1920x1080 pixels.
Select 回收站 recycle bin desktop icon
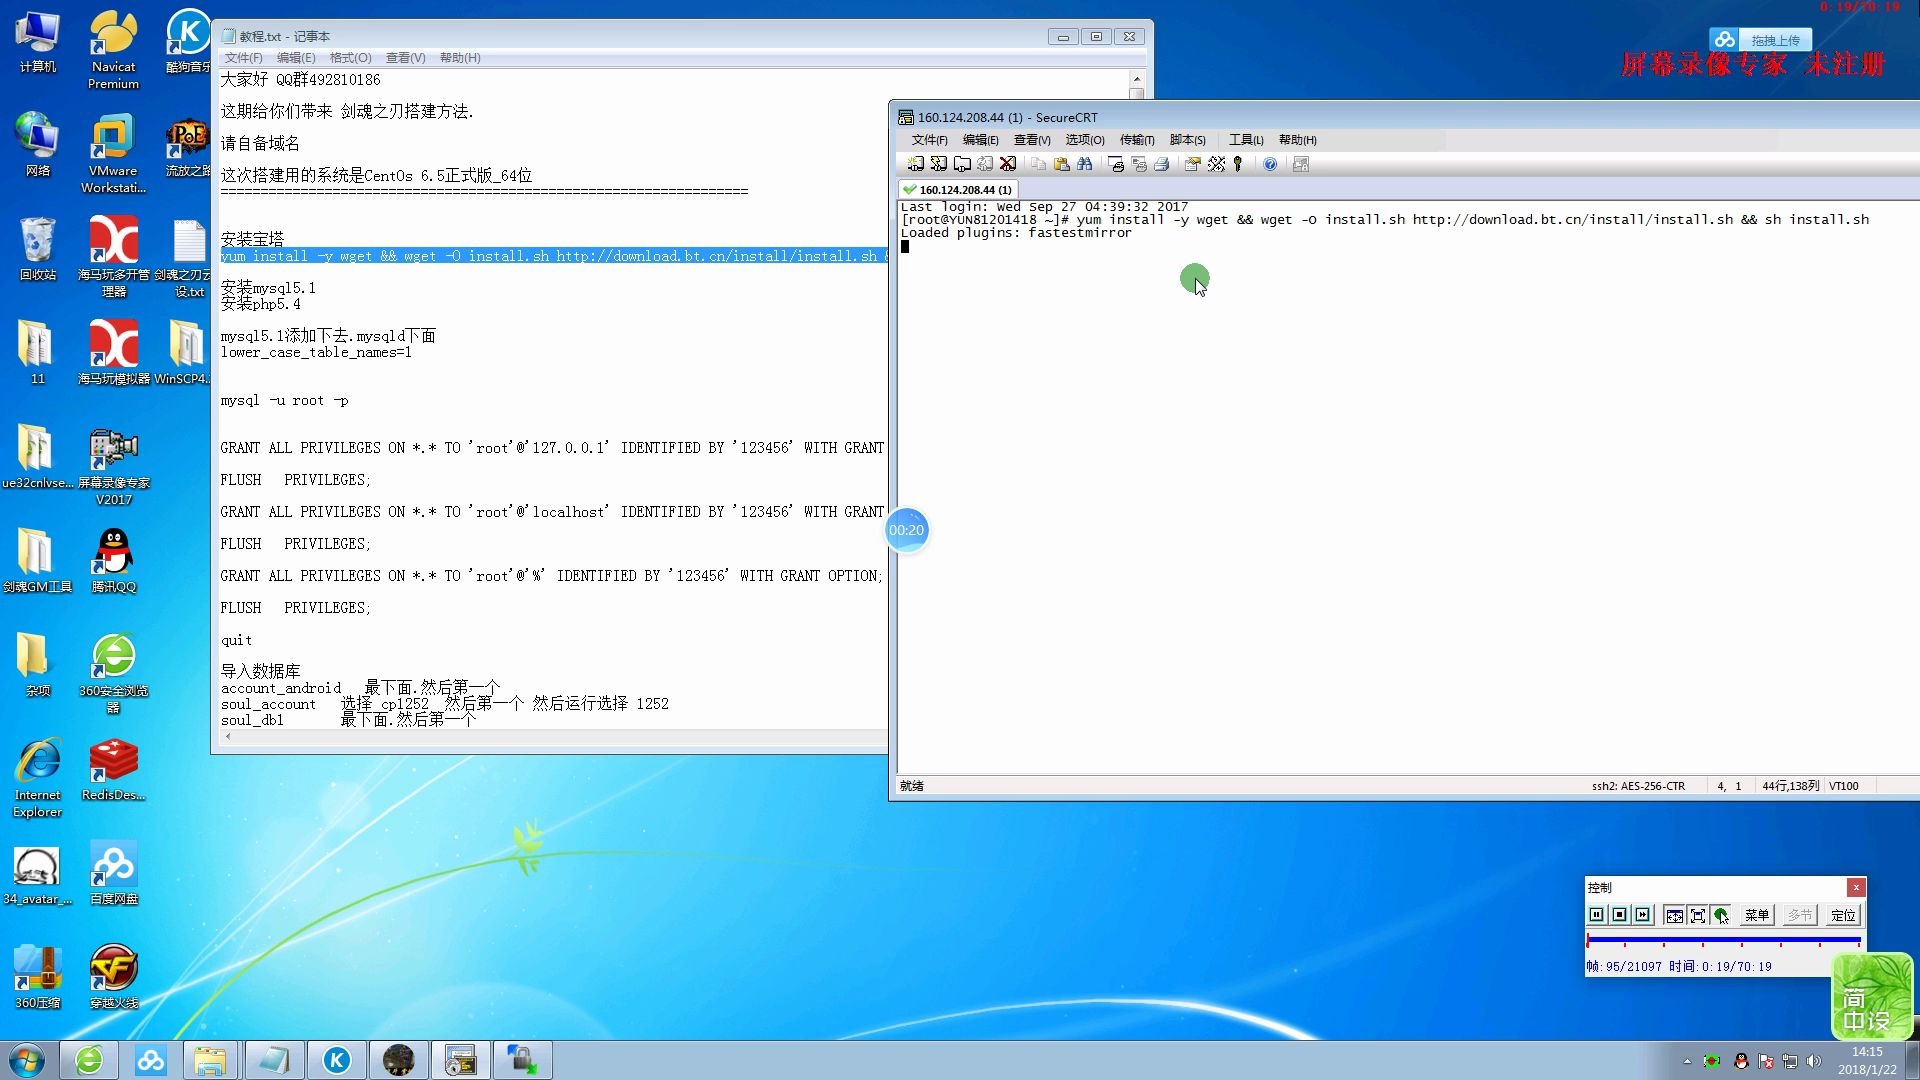pos(37,250)
